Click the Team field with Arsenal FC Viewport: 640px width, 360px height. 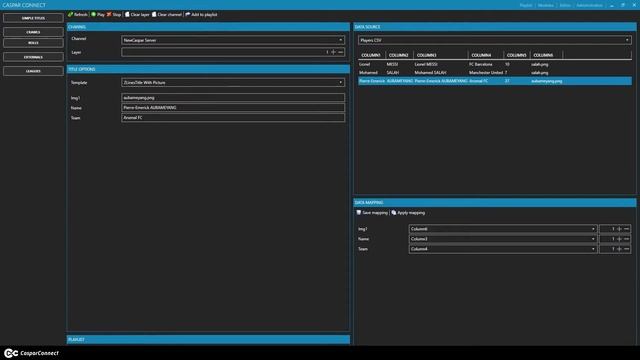(233, 118)
